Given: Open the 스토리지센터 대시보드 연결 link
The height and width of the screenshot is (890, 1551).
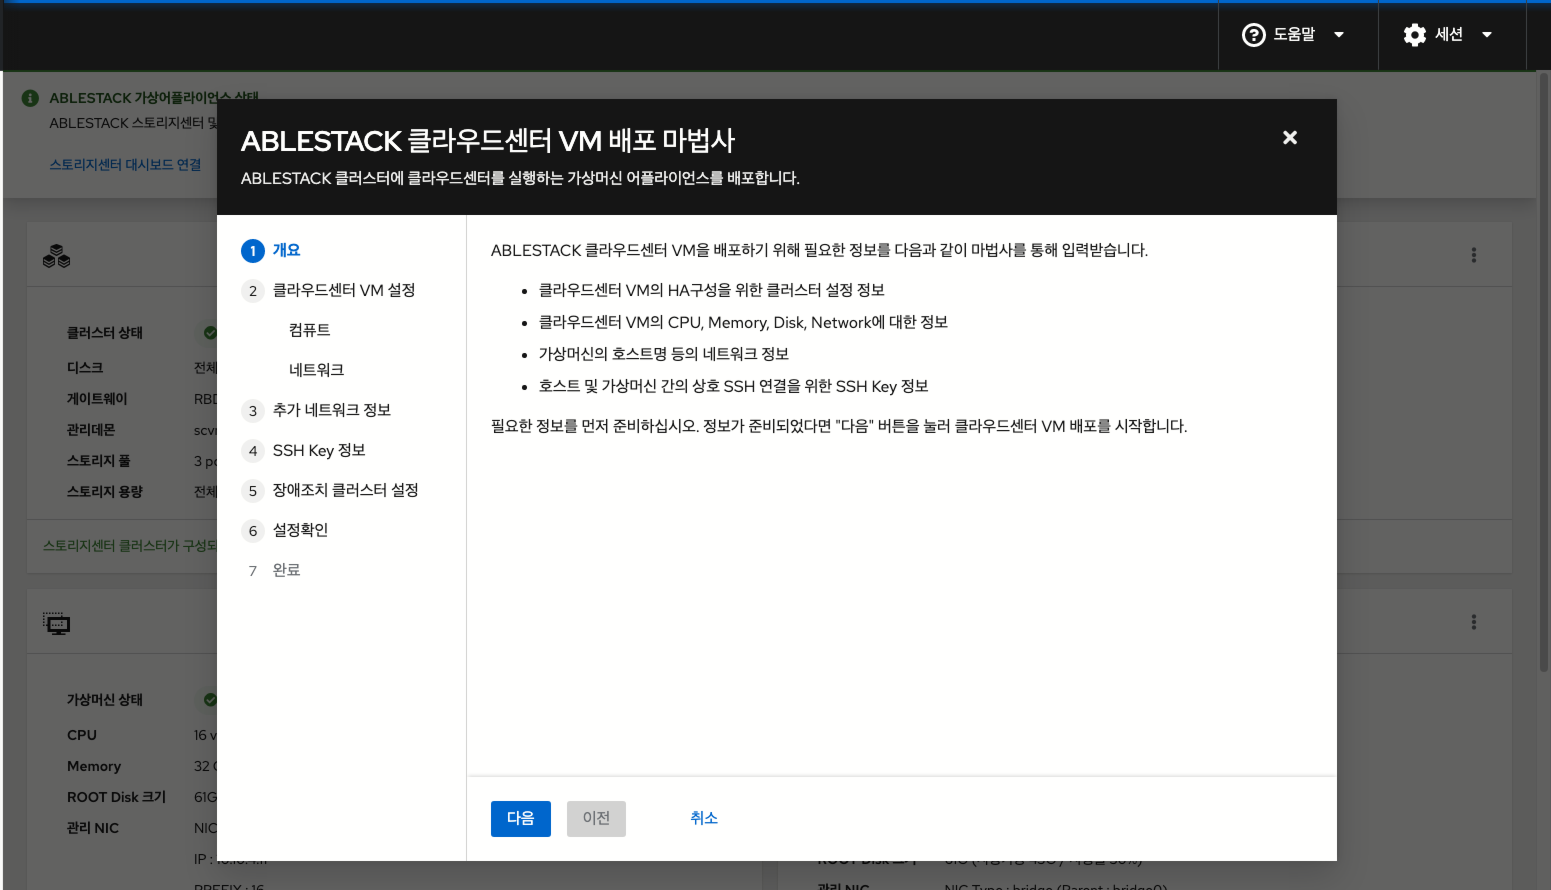Looking at the screenshot, I should pos(125,165).
